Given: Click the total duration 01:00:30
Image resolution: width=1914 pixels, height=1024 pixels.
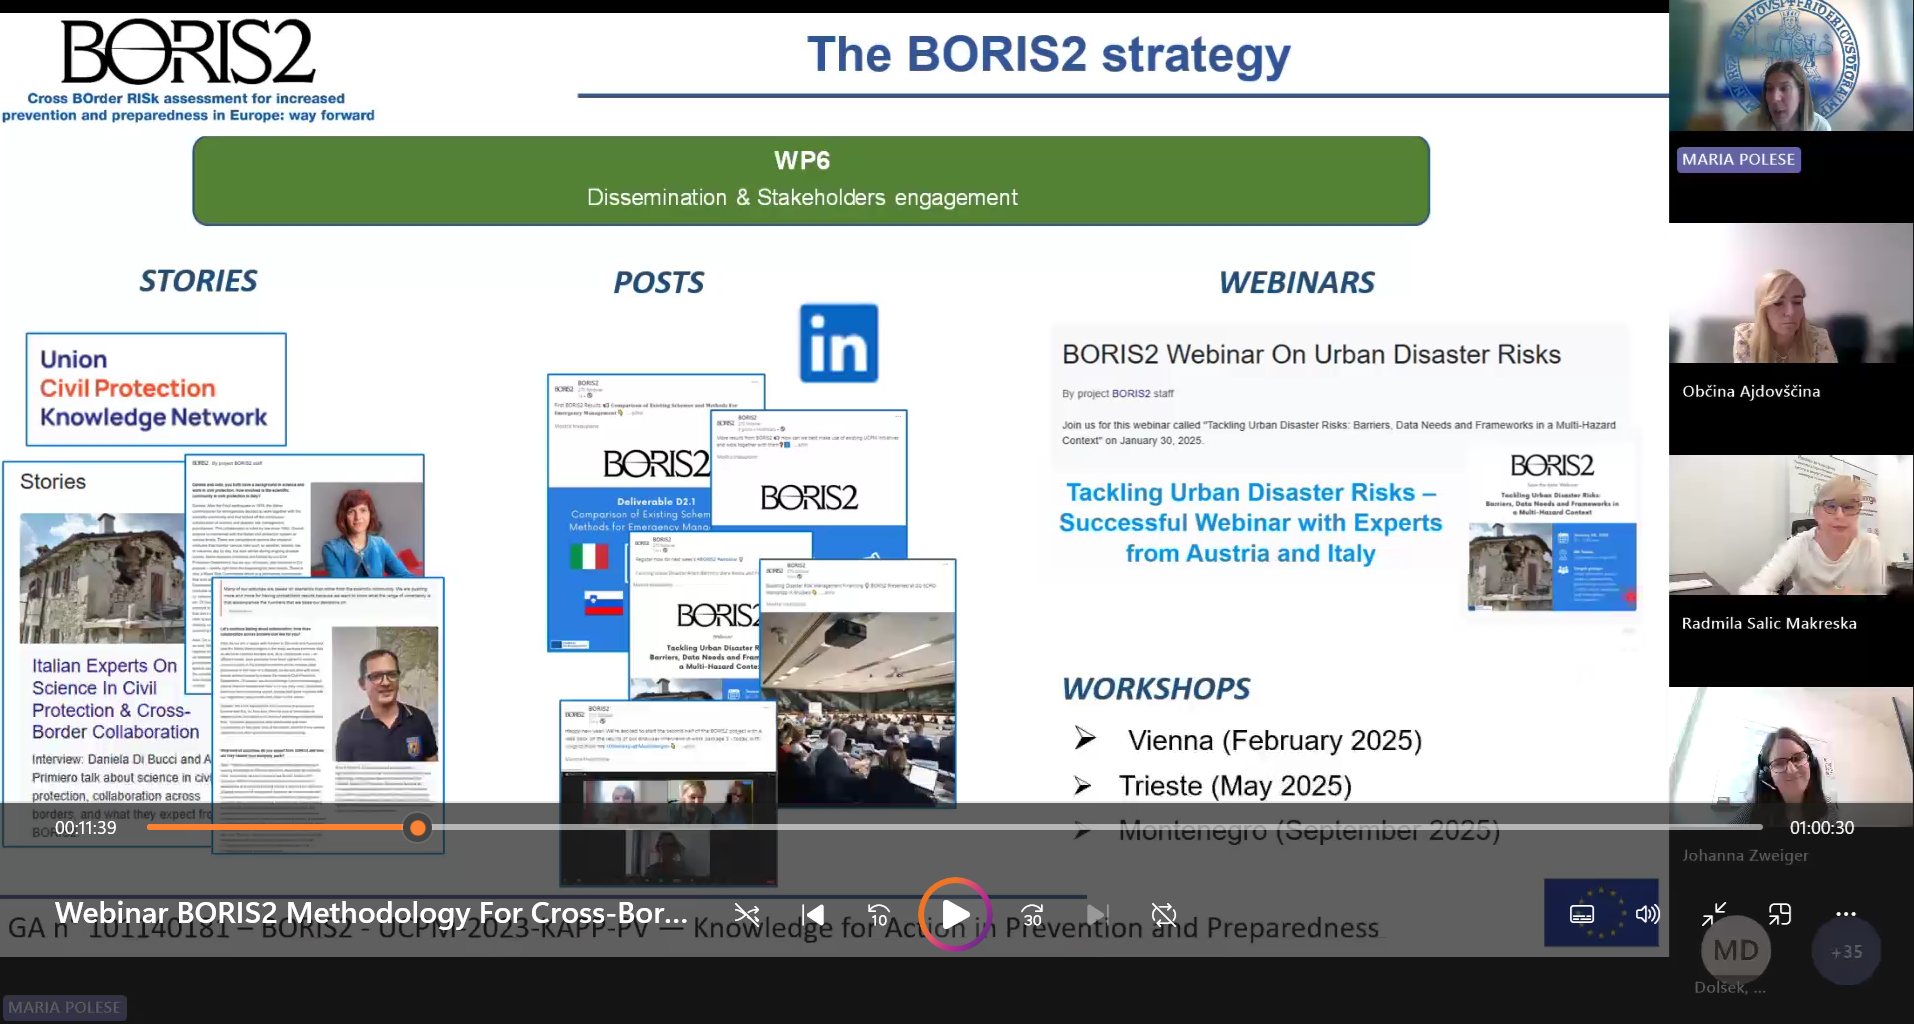Looking at the screenshot, I should click(x=1822, y=828).
